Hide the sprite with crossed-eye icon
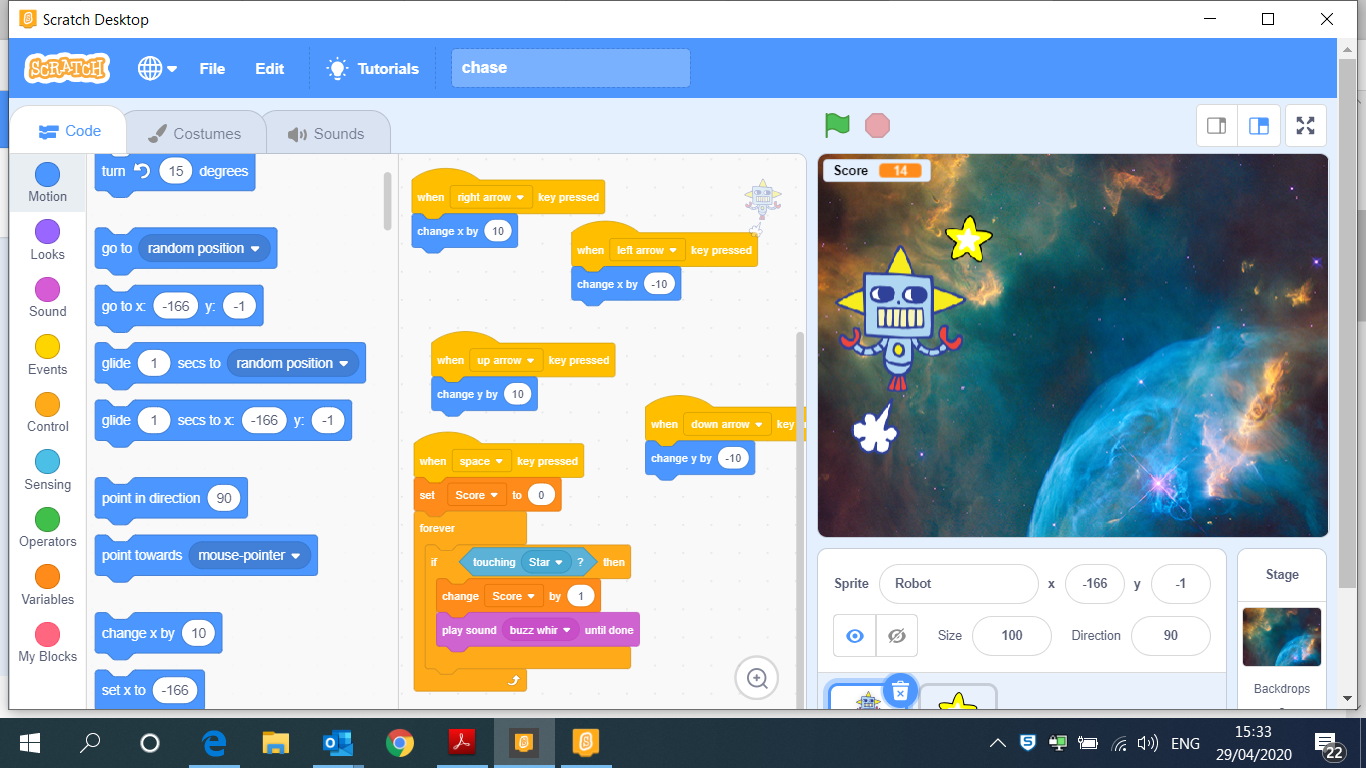 [896, 635]
